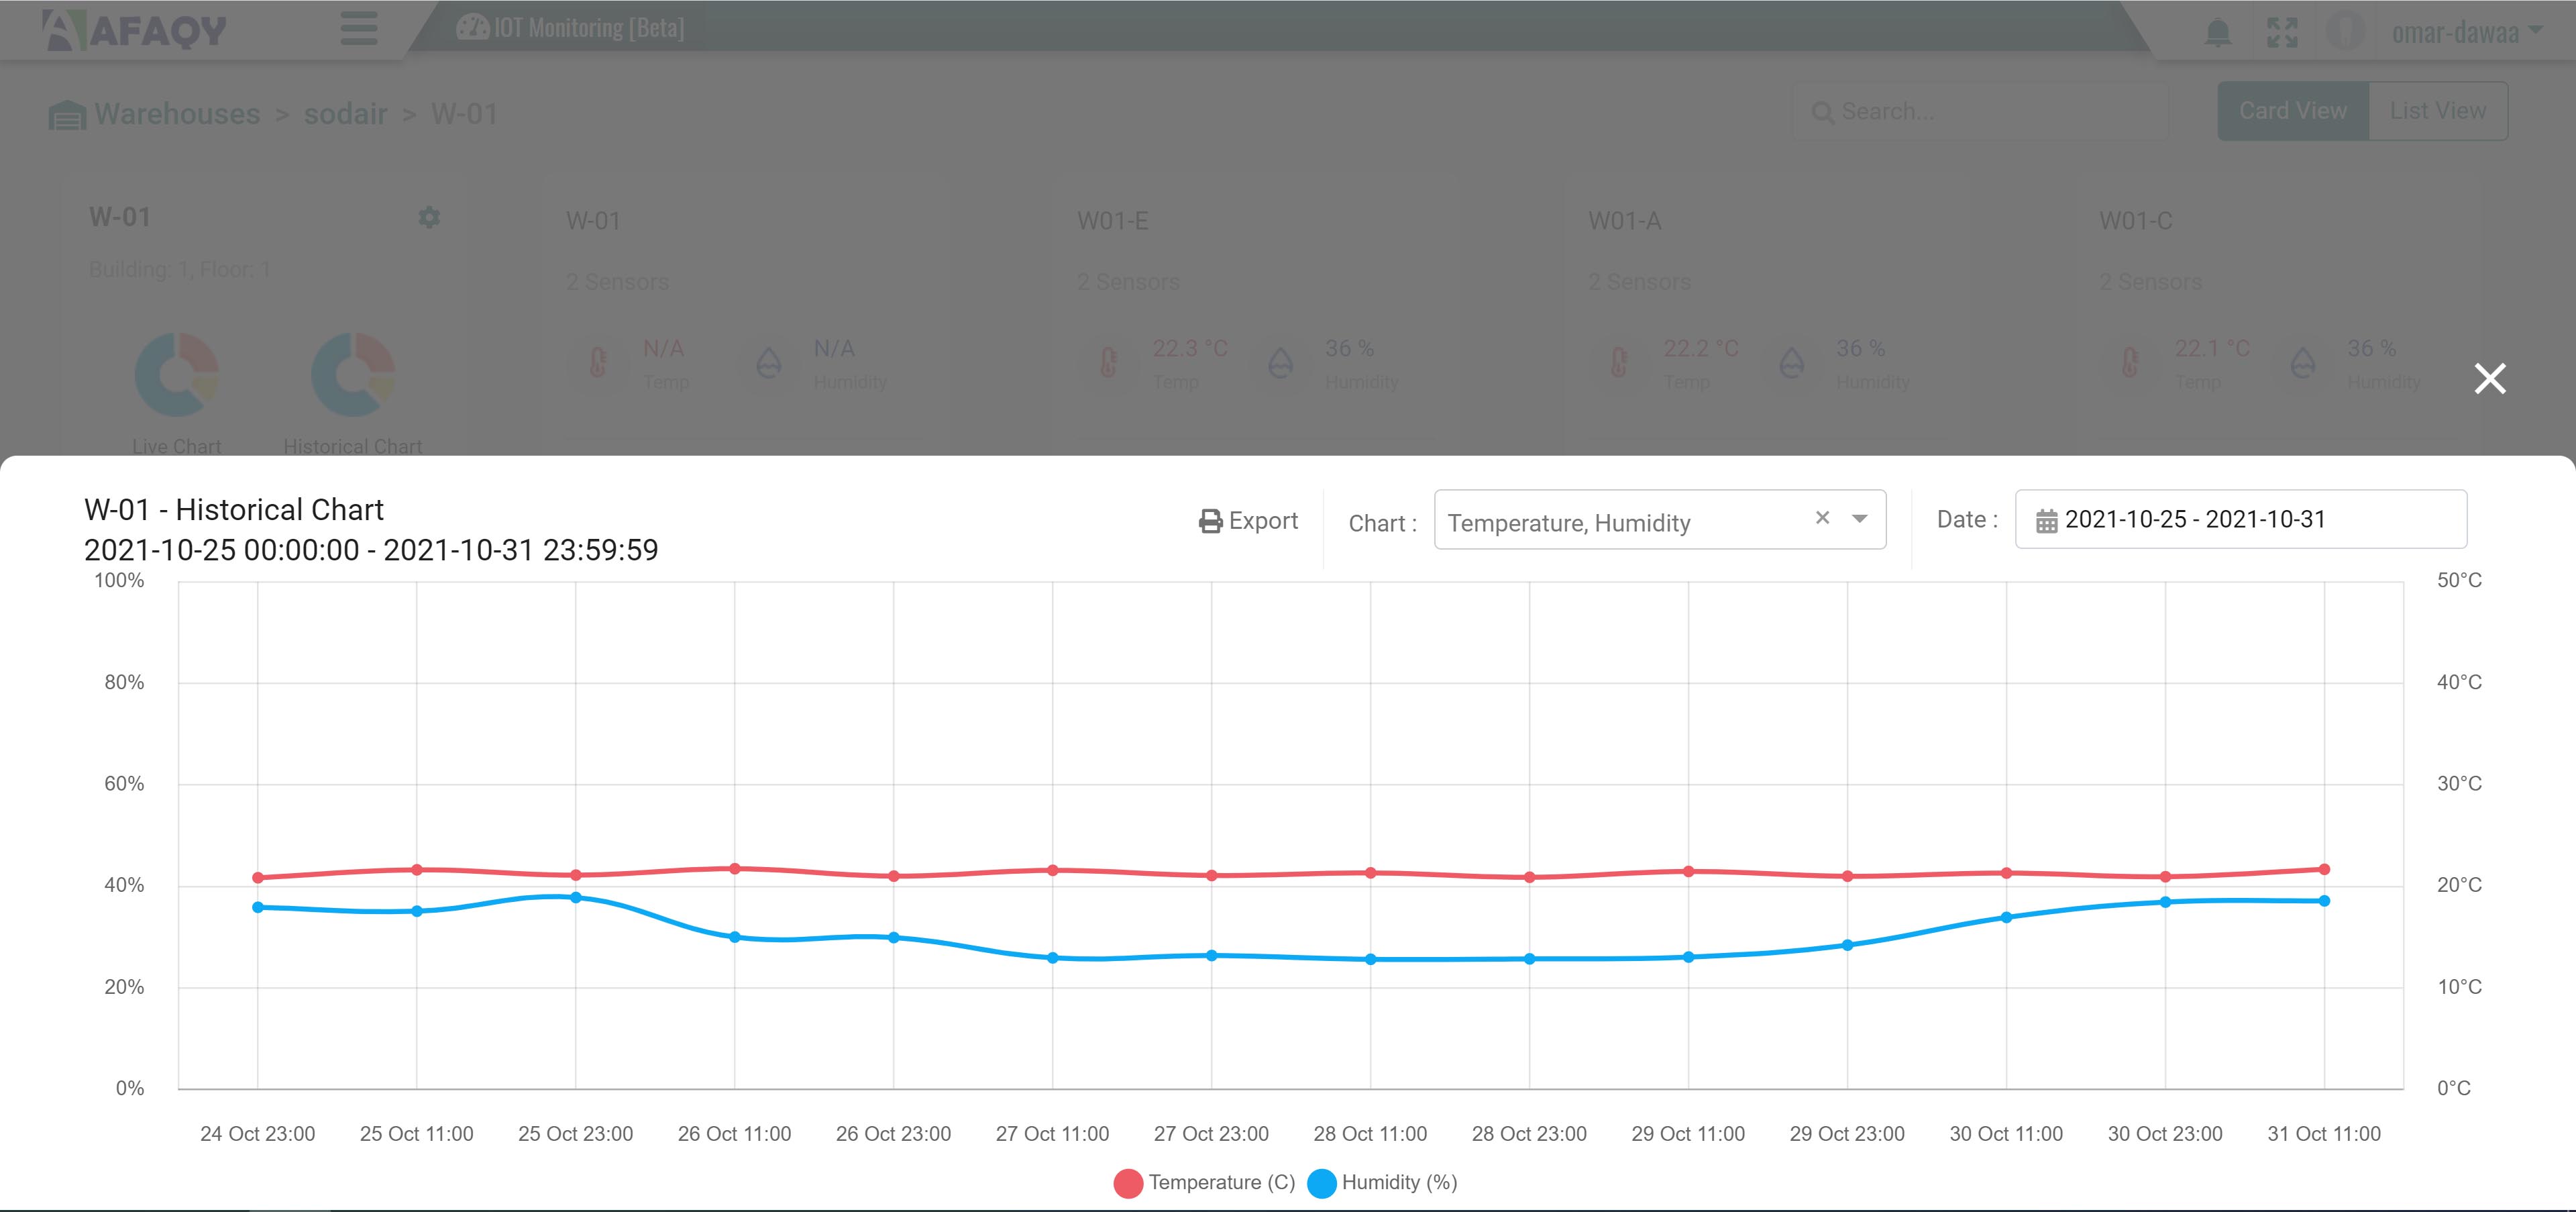Select the Card View tab
Image resolution: width=2576 pixels, height=1212 pixels.
pyautogui.click(x=2293, y=111)
